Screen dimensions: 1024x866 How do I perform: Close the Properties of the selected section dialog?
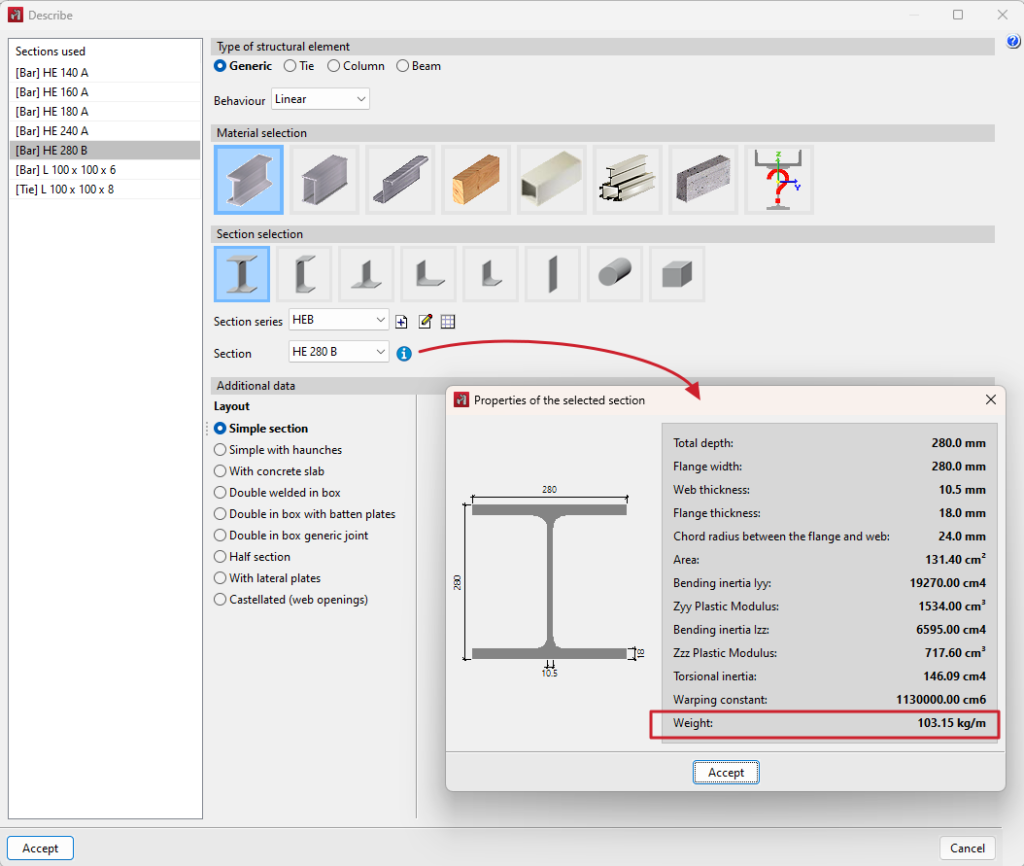[991, 400]
